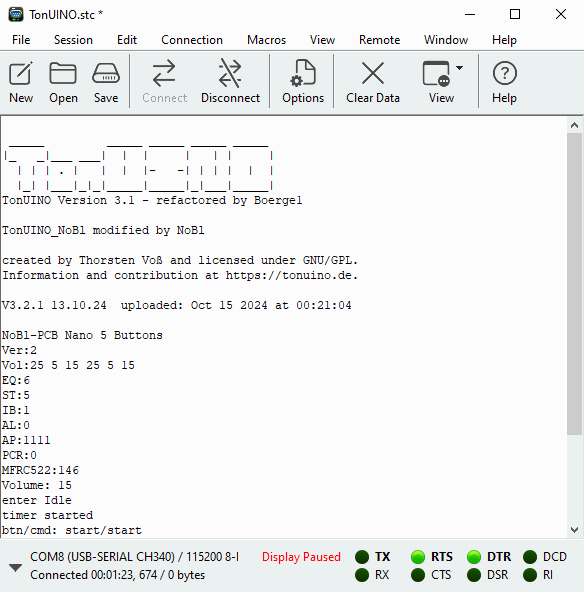Click the scrollbar down arrow
584x592 pixels.
click(575, 530)
